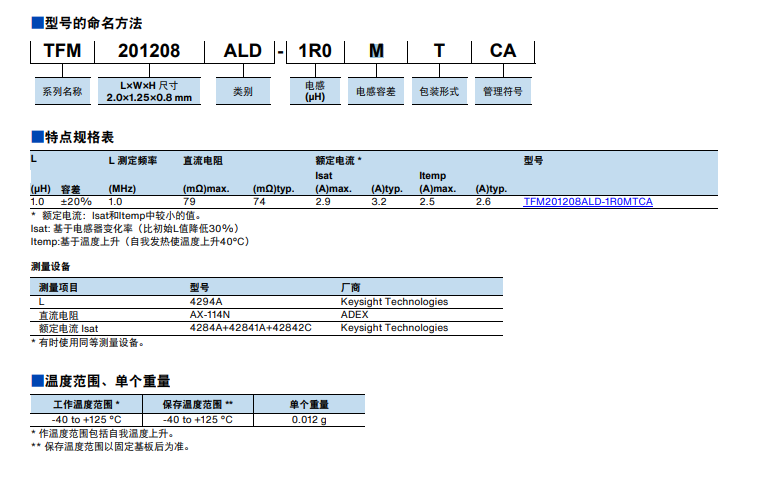Click the blue square beside 型号的命名方法
The height and width of the screenshot is (478, 757).
click(x=37, y=20)
